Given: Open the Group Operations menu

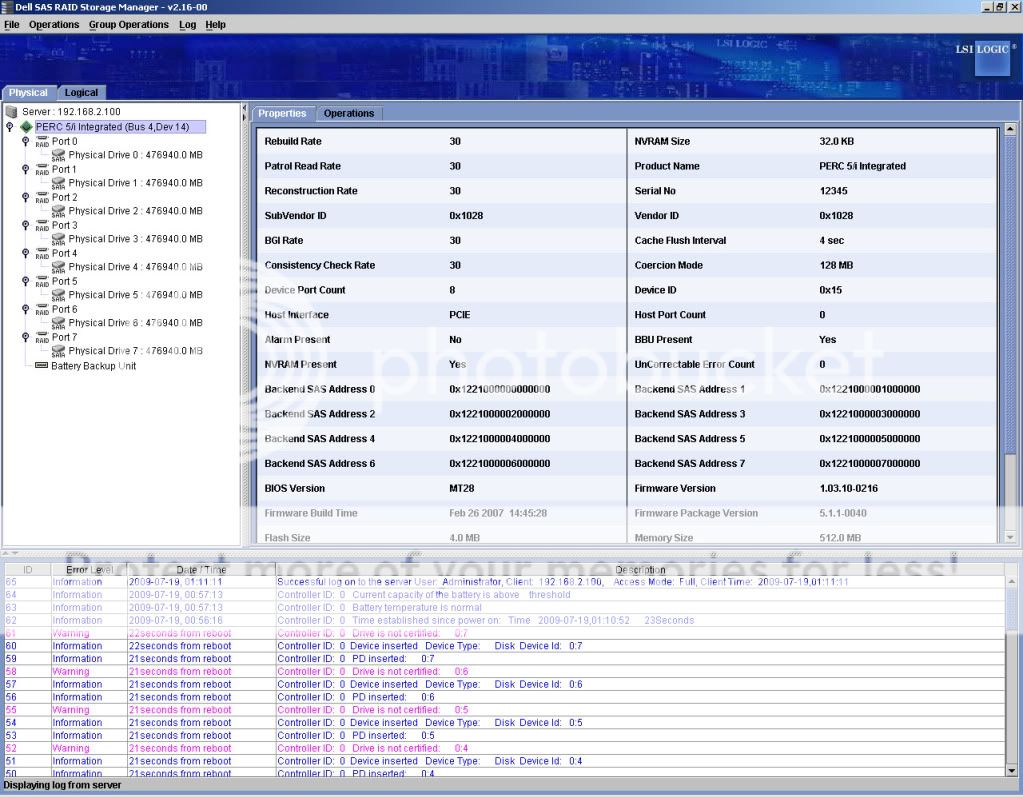Looking at the screenshot, I should click(128, 24).
